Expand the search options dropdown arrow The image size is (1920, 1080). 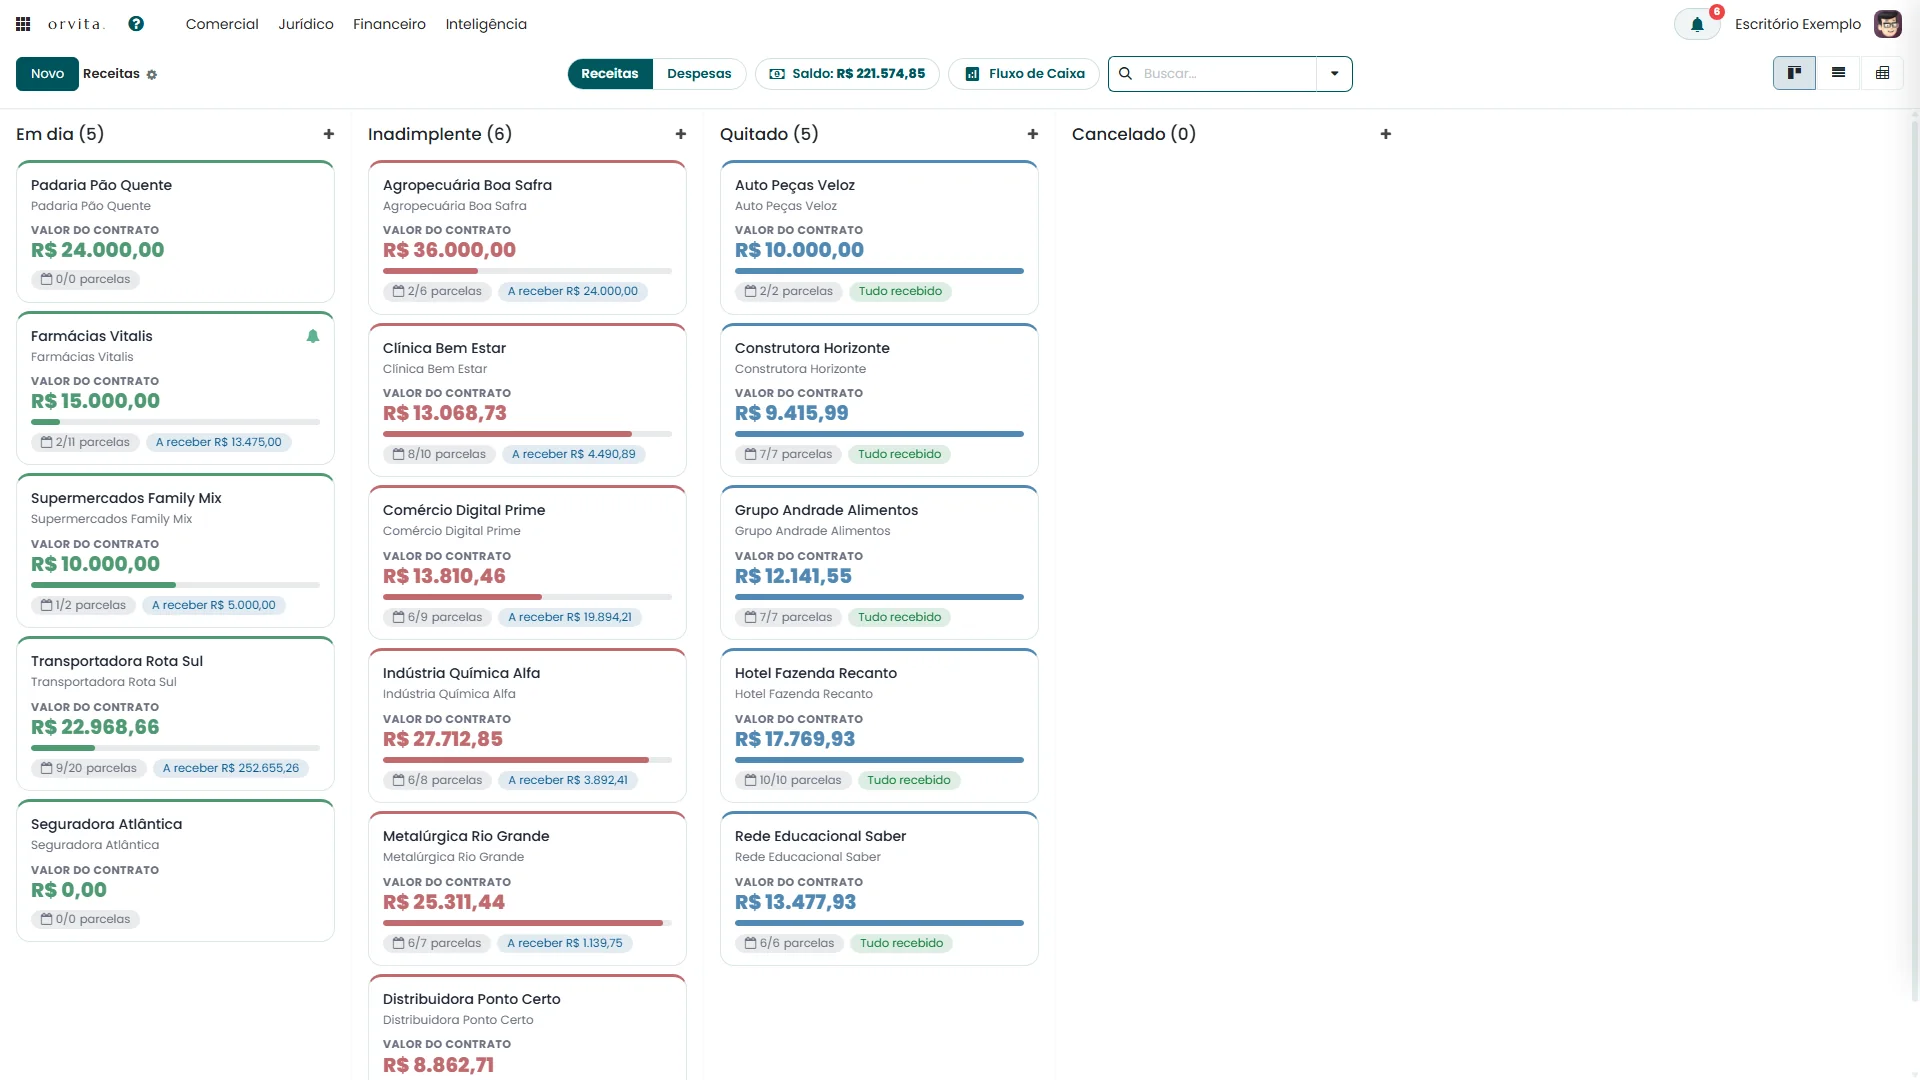click(1334, 74)
